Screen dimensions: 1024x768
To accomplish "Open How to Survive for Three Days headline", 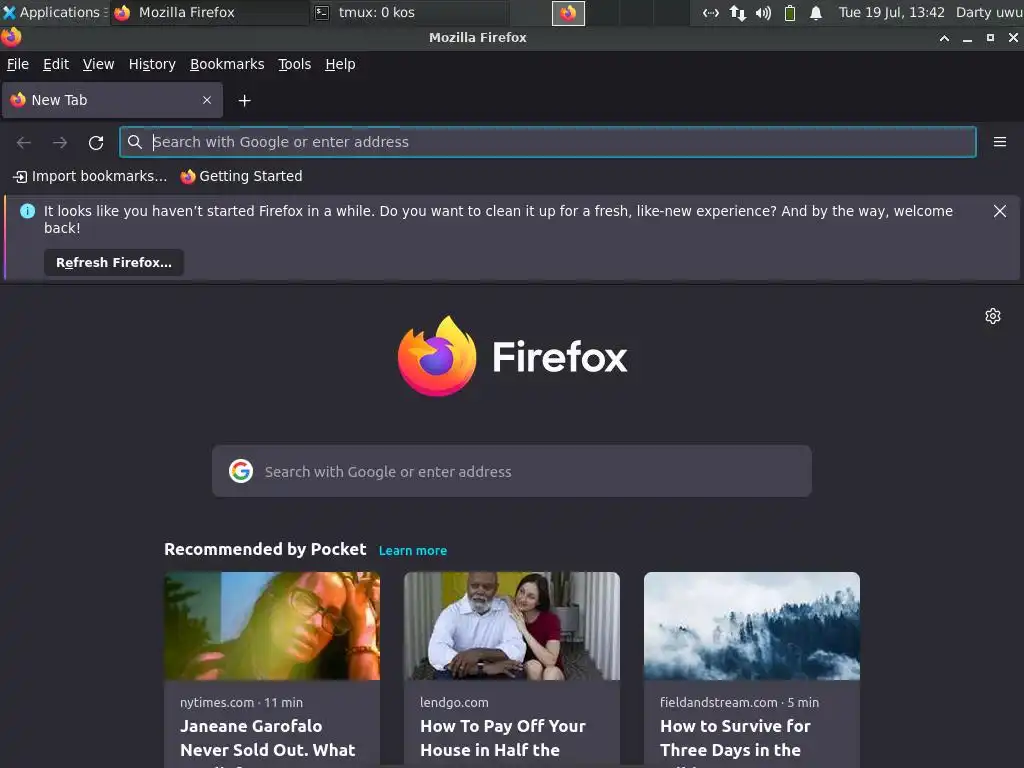I will pyautogui.click(x=735, y=739).
